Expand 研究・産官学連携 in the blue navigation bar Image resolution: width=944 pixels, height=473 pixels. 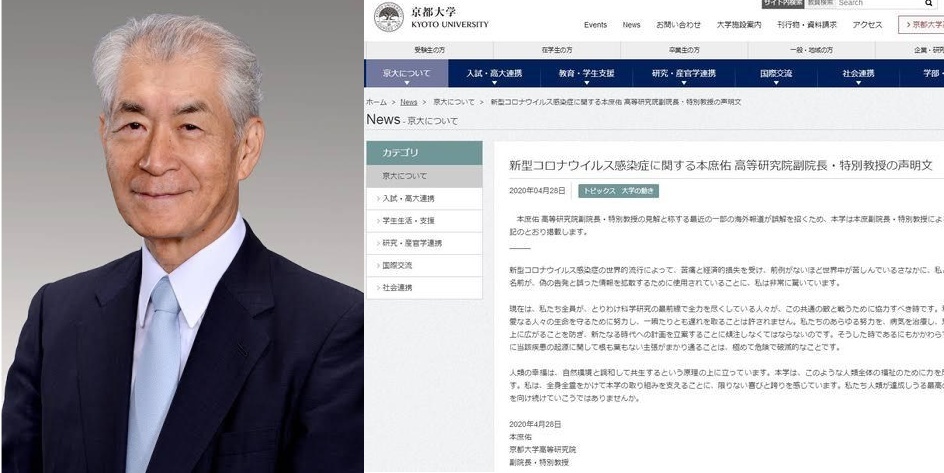click(x=684, y=74)
